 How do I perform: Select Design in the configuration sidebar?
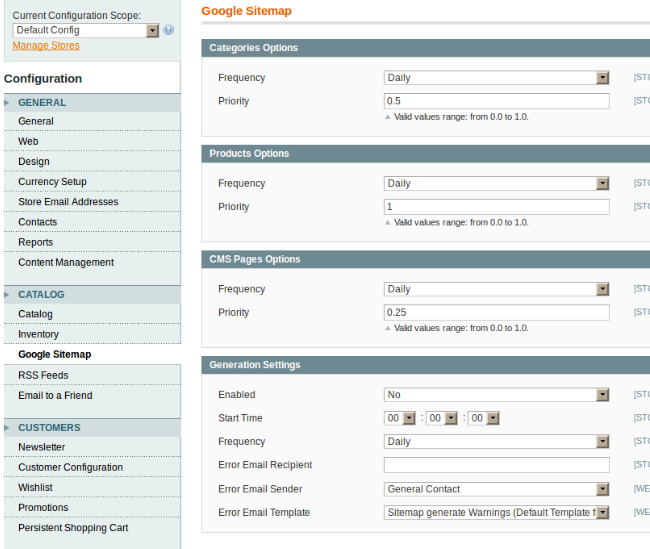92,161
